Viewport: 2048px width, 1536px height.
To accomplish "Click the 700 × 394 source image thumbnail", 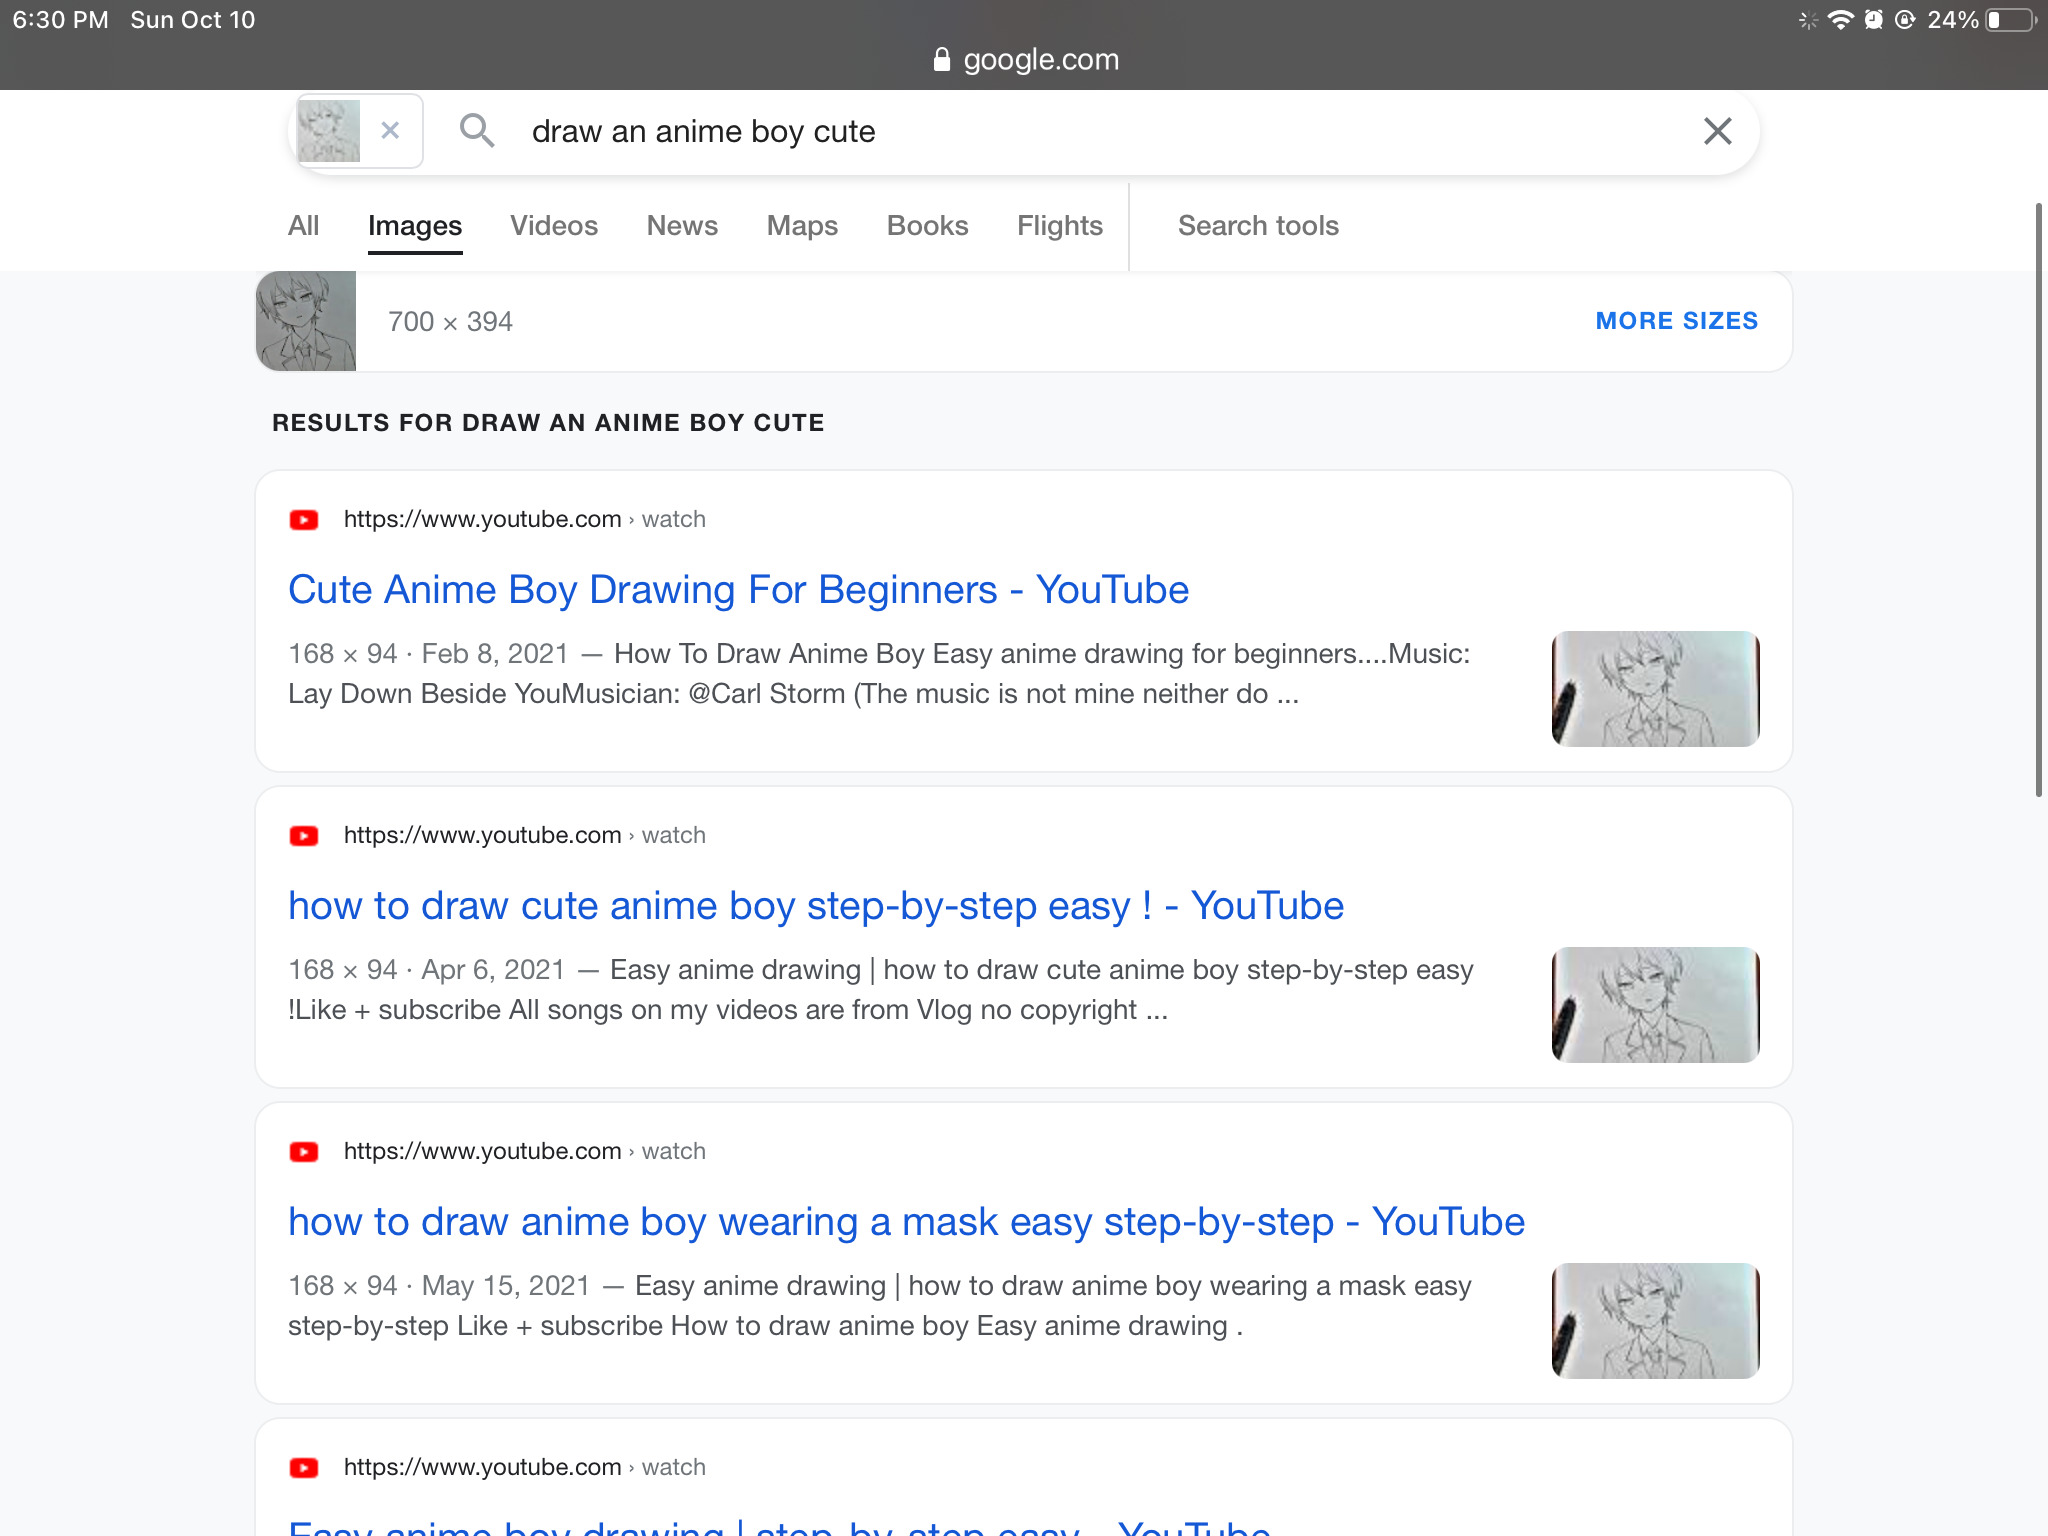I will pos(306,321).
